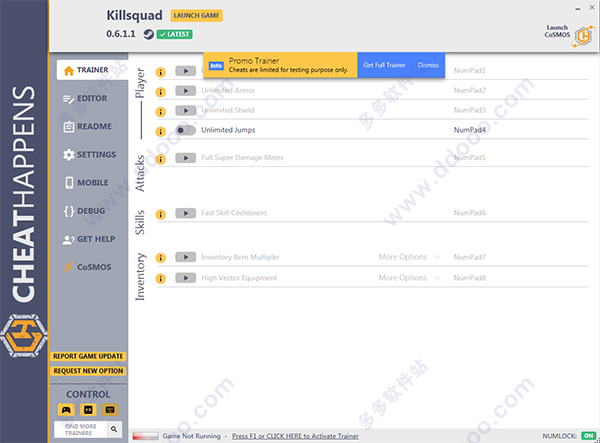The image size is (600, 443).
Task: Select gamepad control mode icon
Action: tap(66, 410)
